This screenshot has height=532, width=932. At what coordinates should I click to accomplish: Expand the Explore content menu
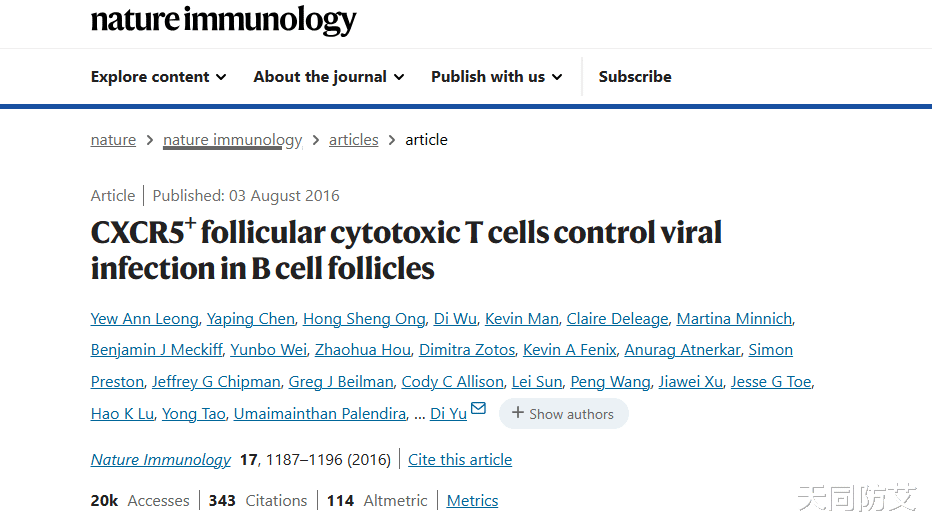point(158,77)
